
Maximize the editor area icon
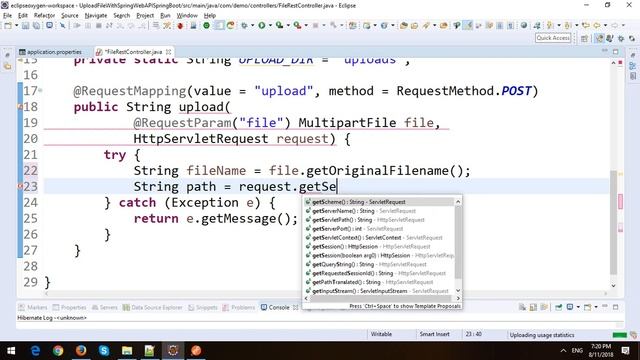click(616, 51)
